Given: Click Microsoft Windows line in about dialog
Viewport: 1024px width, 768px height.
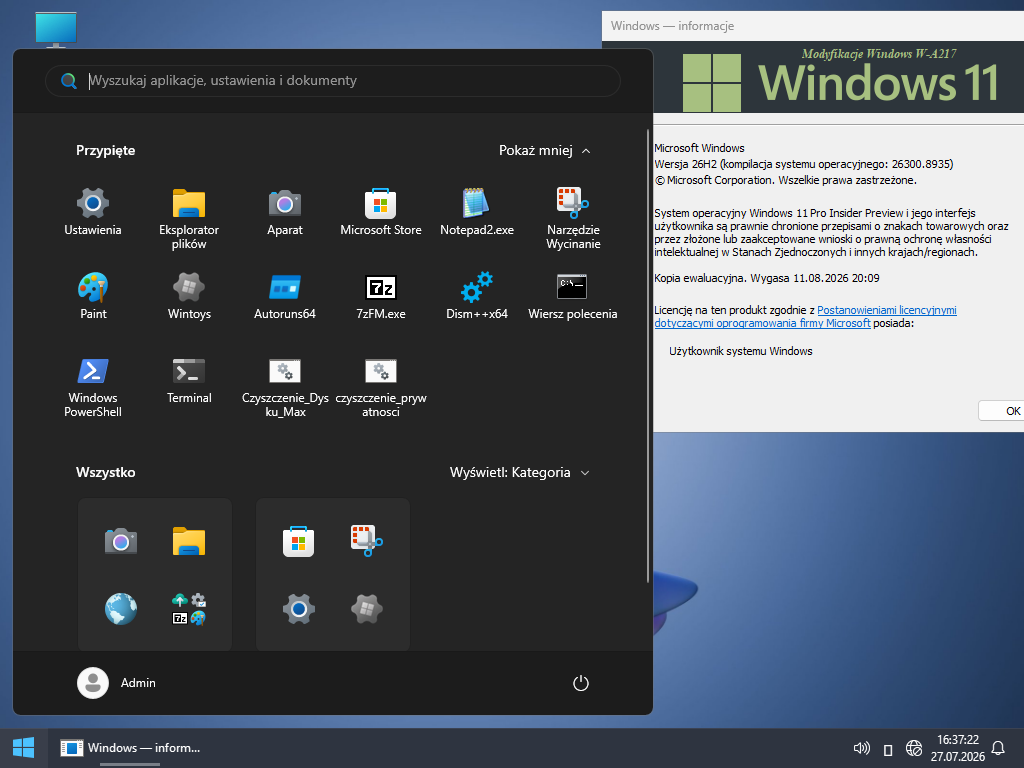Looking at the screenshot, I should [x=699, y=148].
